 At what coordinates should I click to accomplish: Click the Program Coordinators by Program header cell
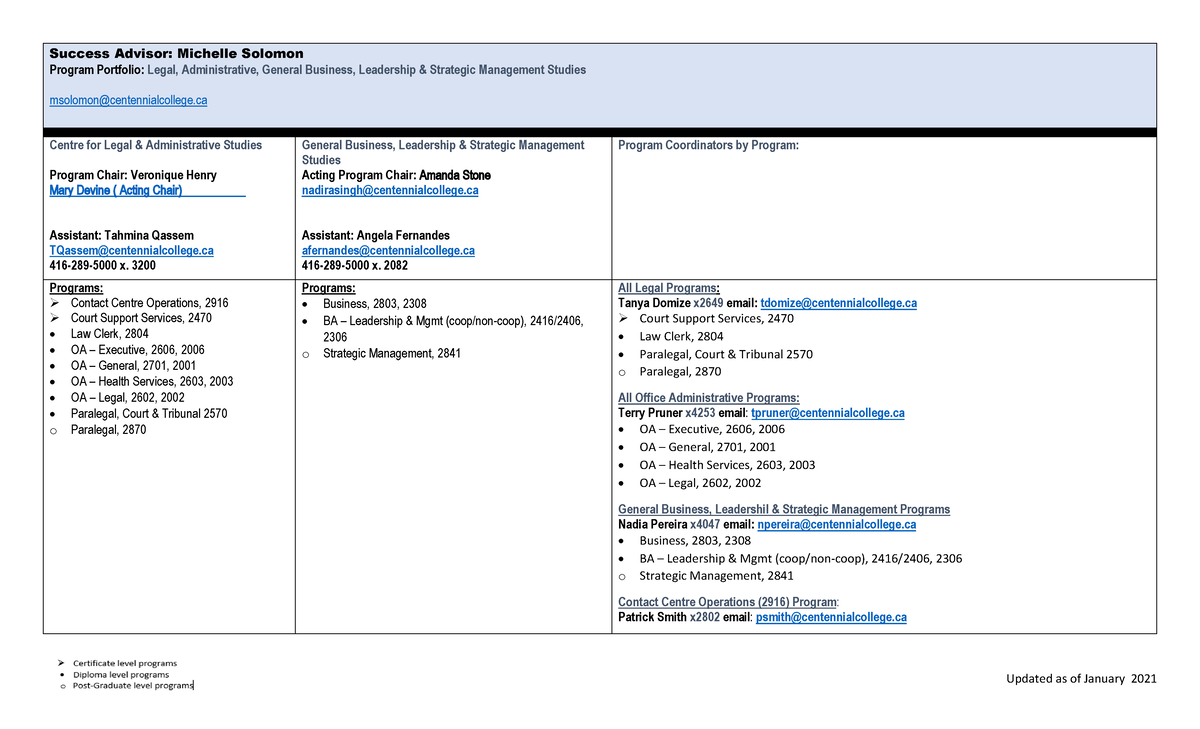pos(711,145)
